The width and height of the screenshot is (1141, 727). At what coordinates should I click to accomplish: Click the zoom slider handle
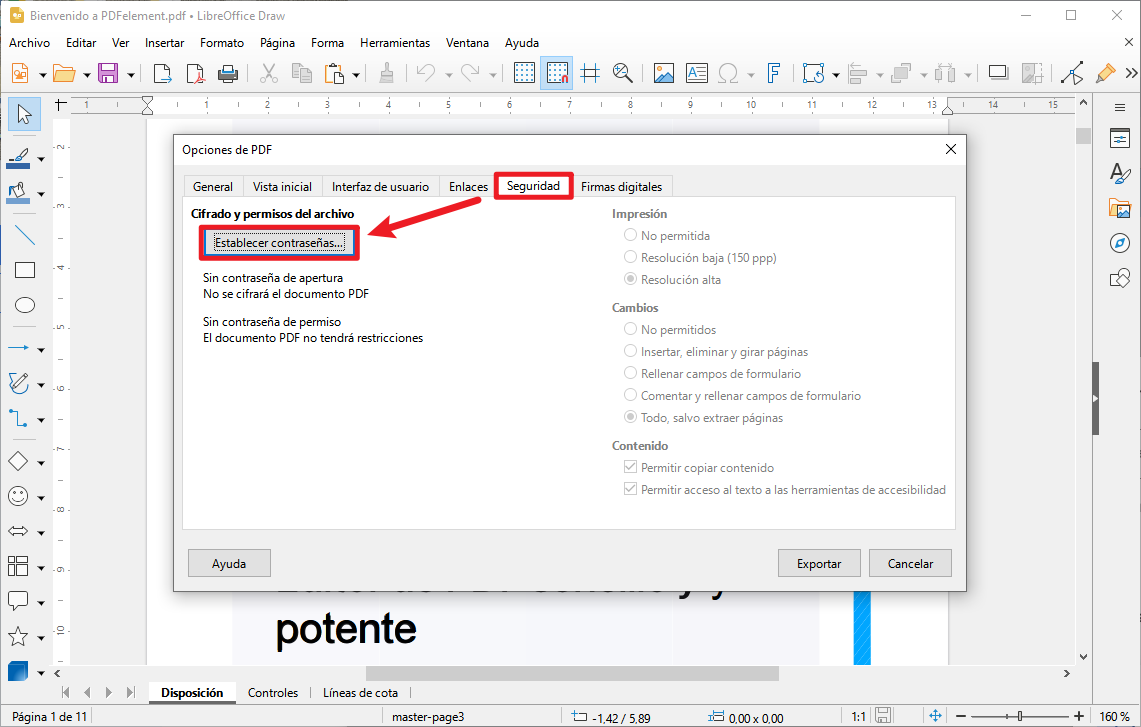[x=1019, y=716]
